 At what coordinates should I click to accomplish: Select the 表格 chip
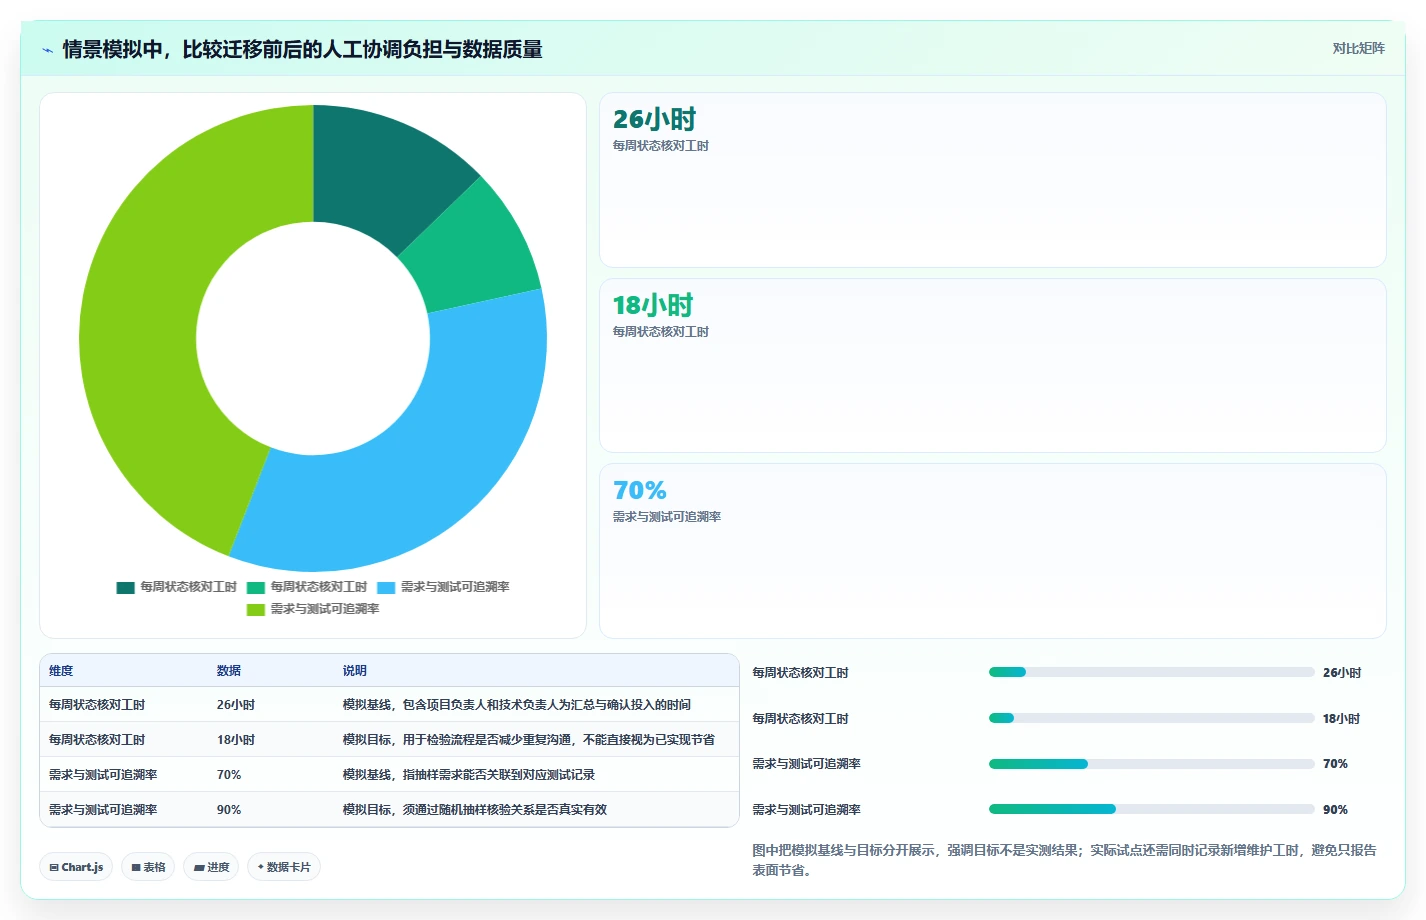tap(148, 867)
